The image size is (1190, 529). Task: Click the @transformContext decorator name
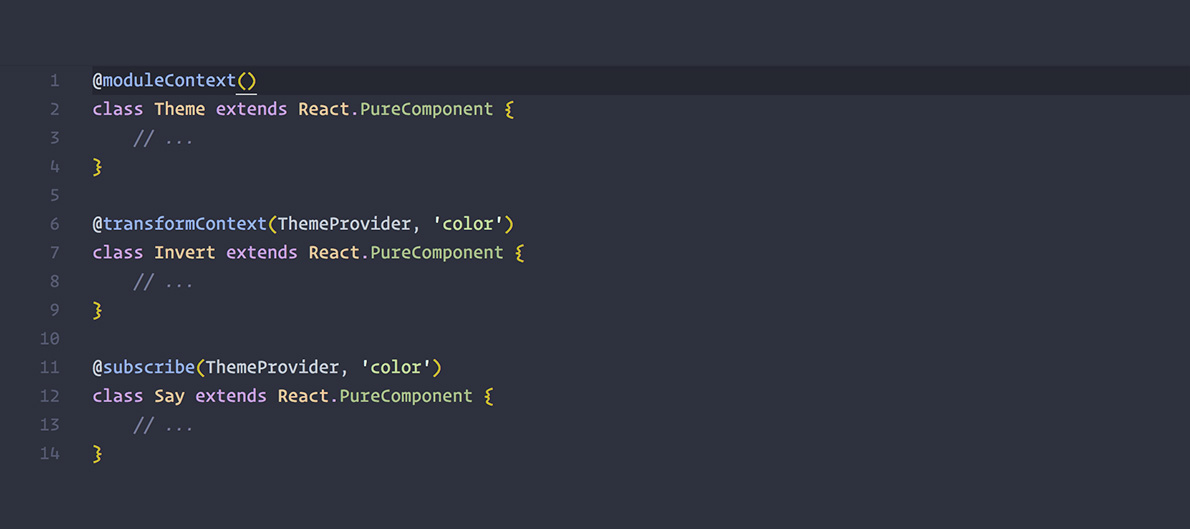184,224
